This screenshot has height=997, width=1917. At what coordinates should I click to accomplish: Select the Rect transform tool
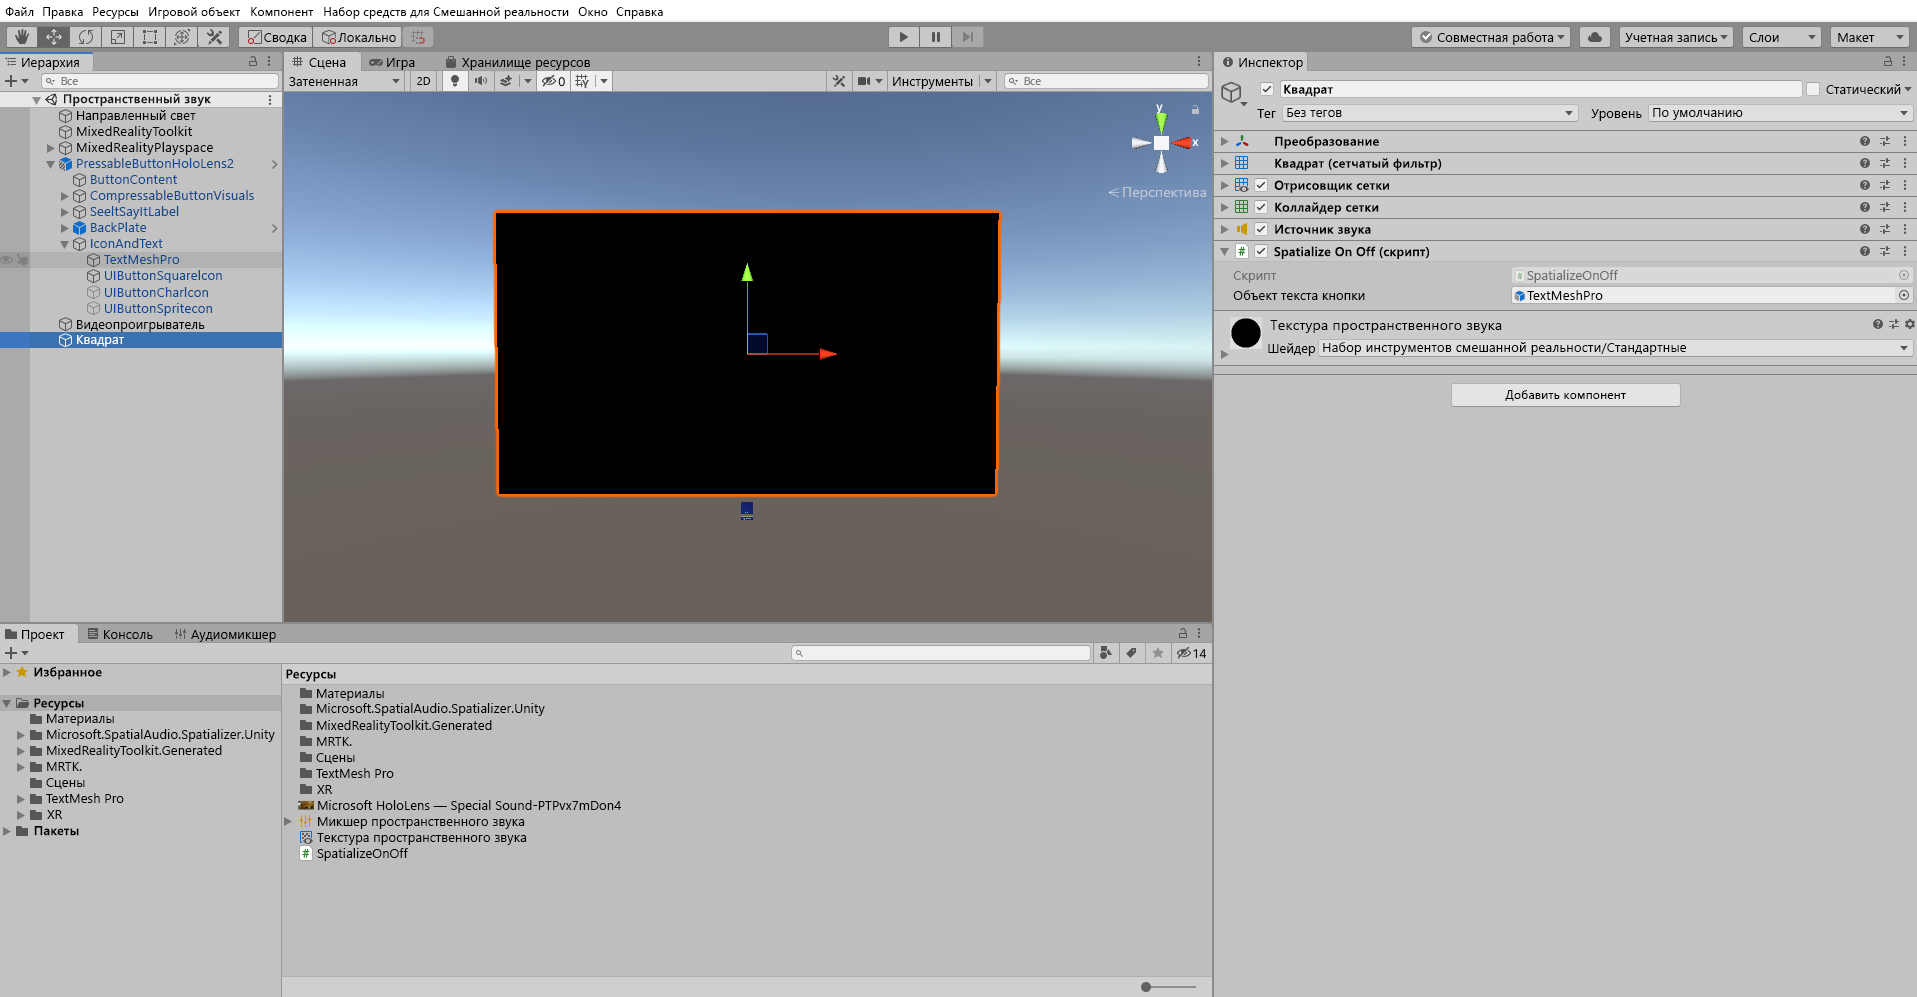click(x=150, y=37)
